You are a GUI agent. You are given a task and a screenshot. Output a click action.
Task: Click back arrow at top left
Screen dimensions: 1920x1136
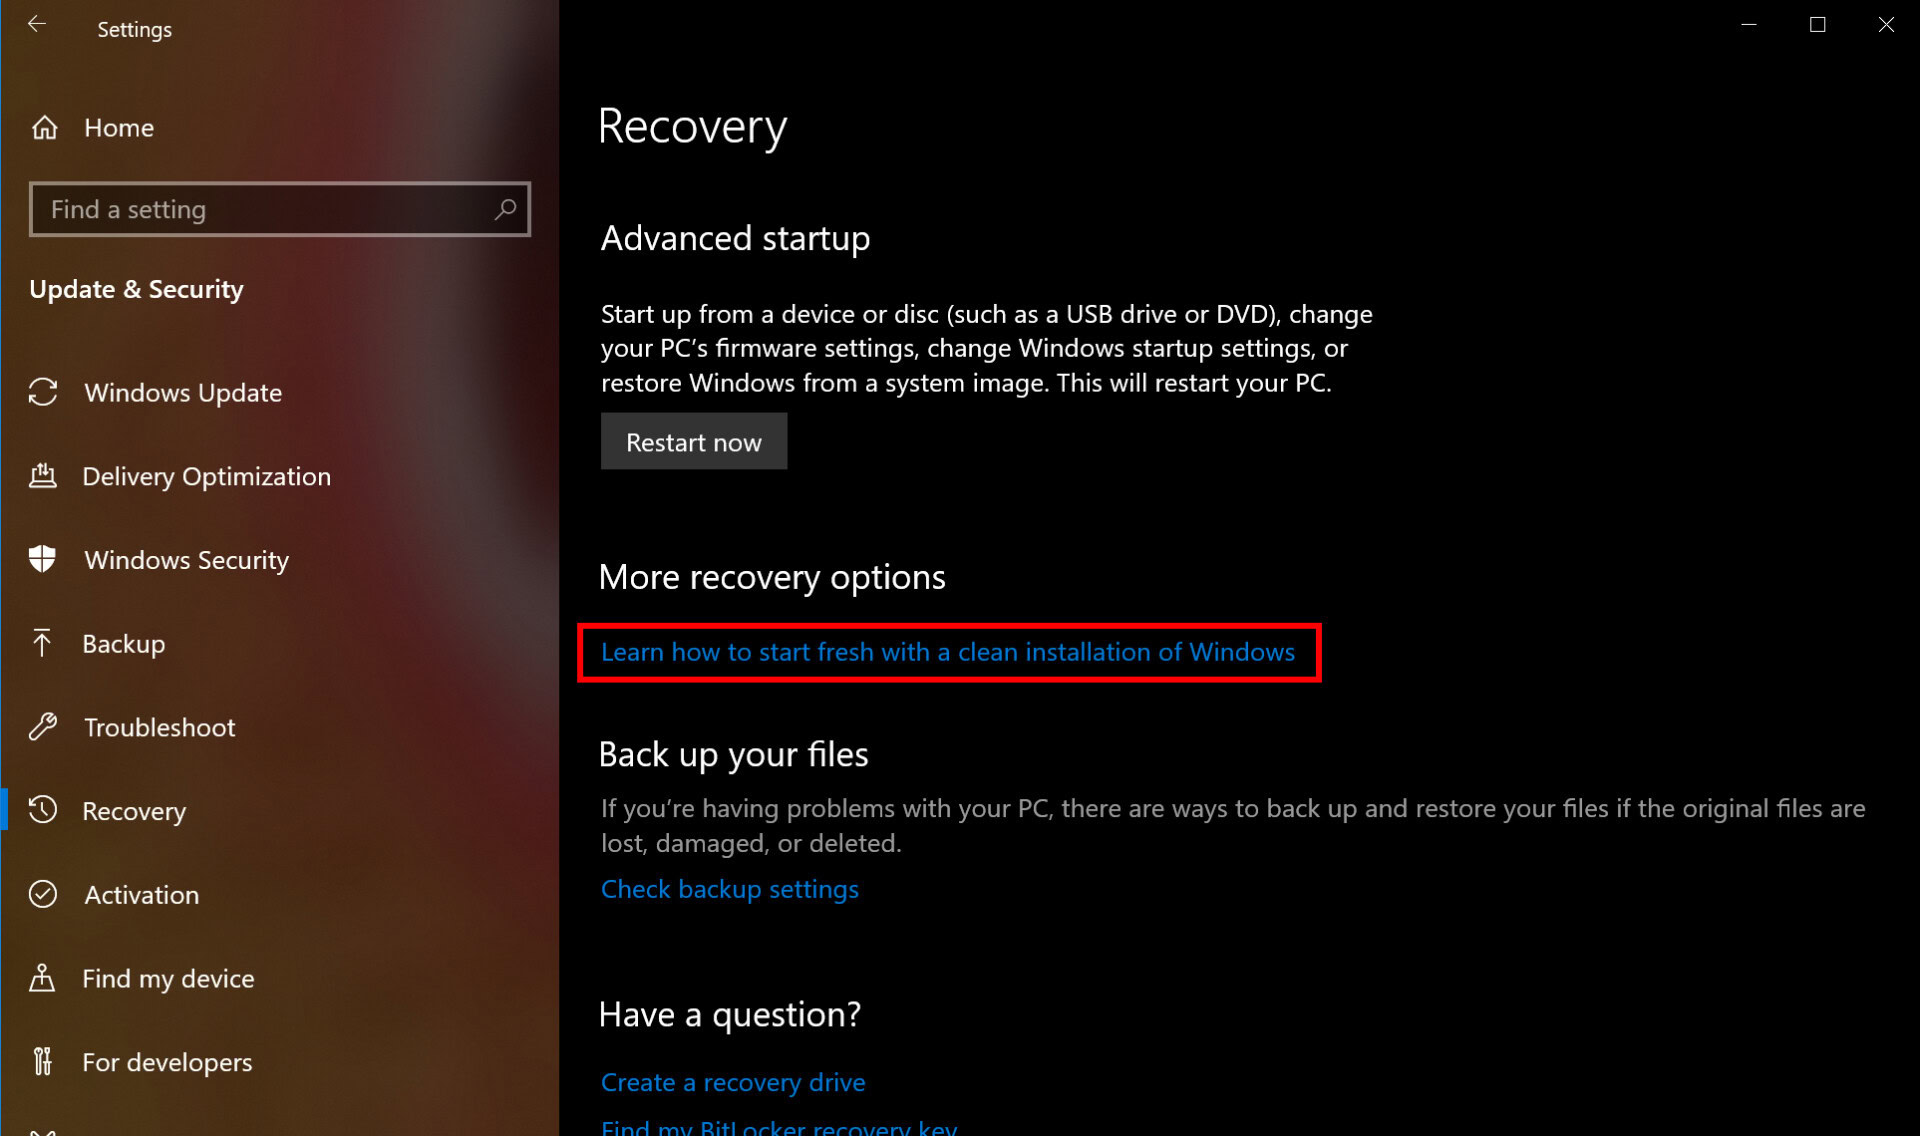pos(35,27)
